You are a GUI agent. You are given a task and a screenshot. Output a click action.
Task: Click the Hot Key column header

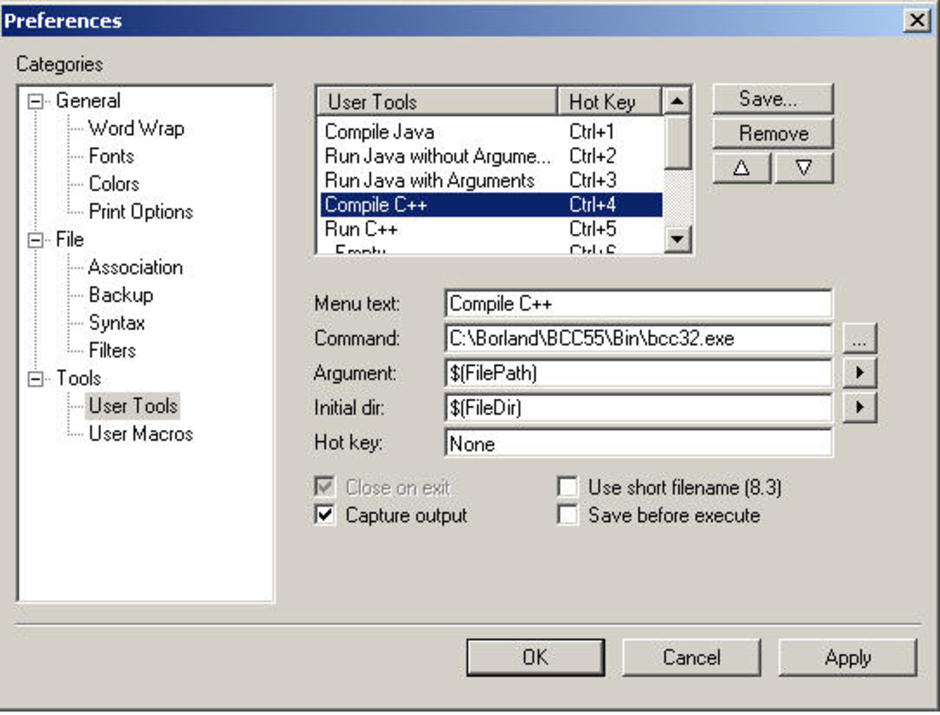coord(605,100)
